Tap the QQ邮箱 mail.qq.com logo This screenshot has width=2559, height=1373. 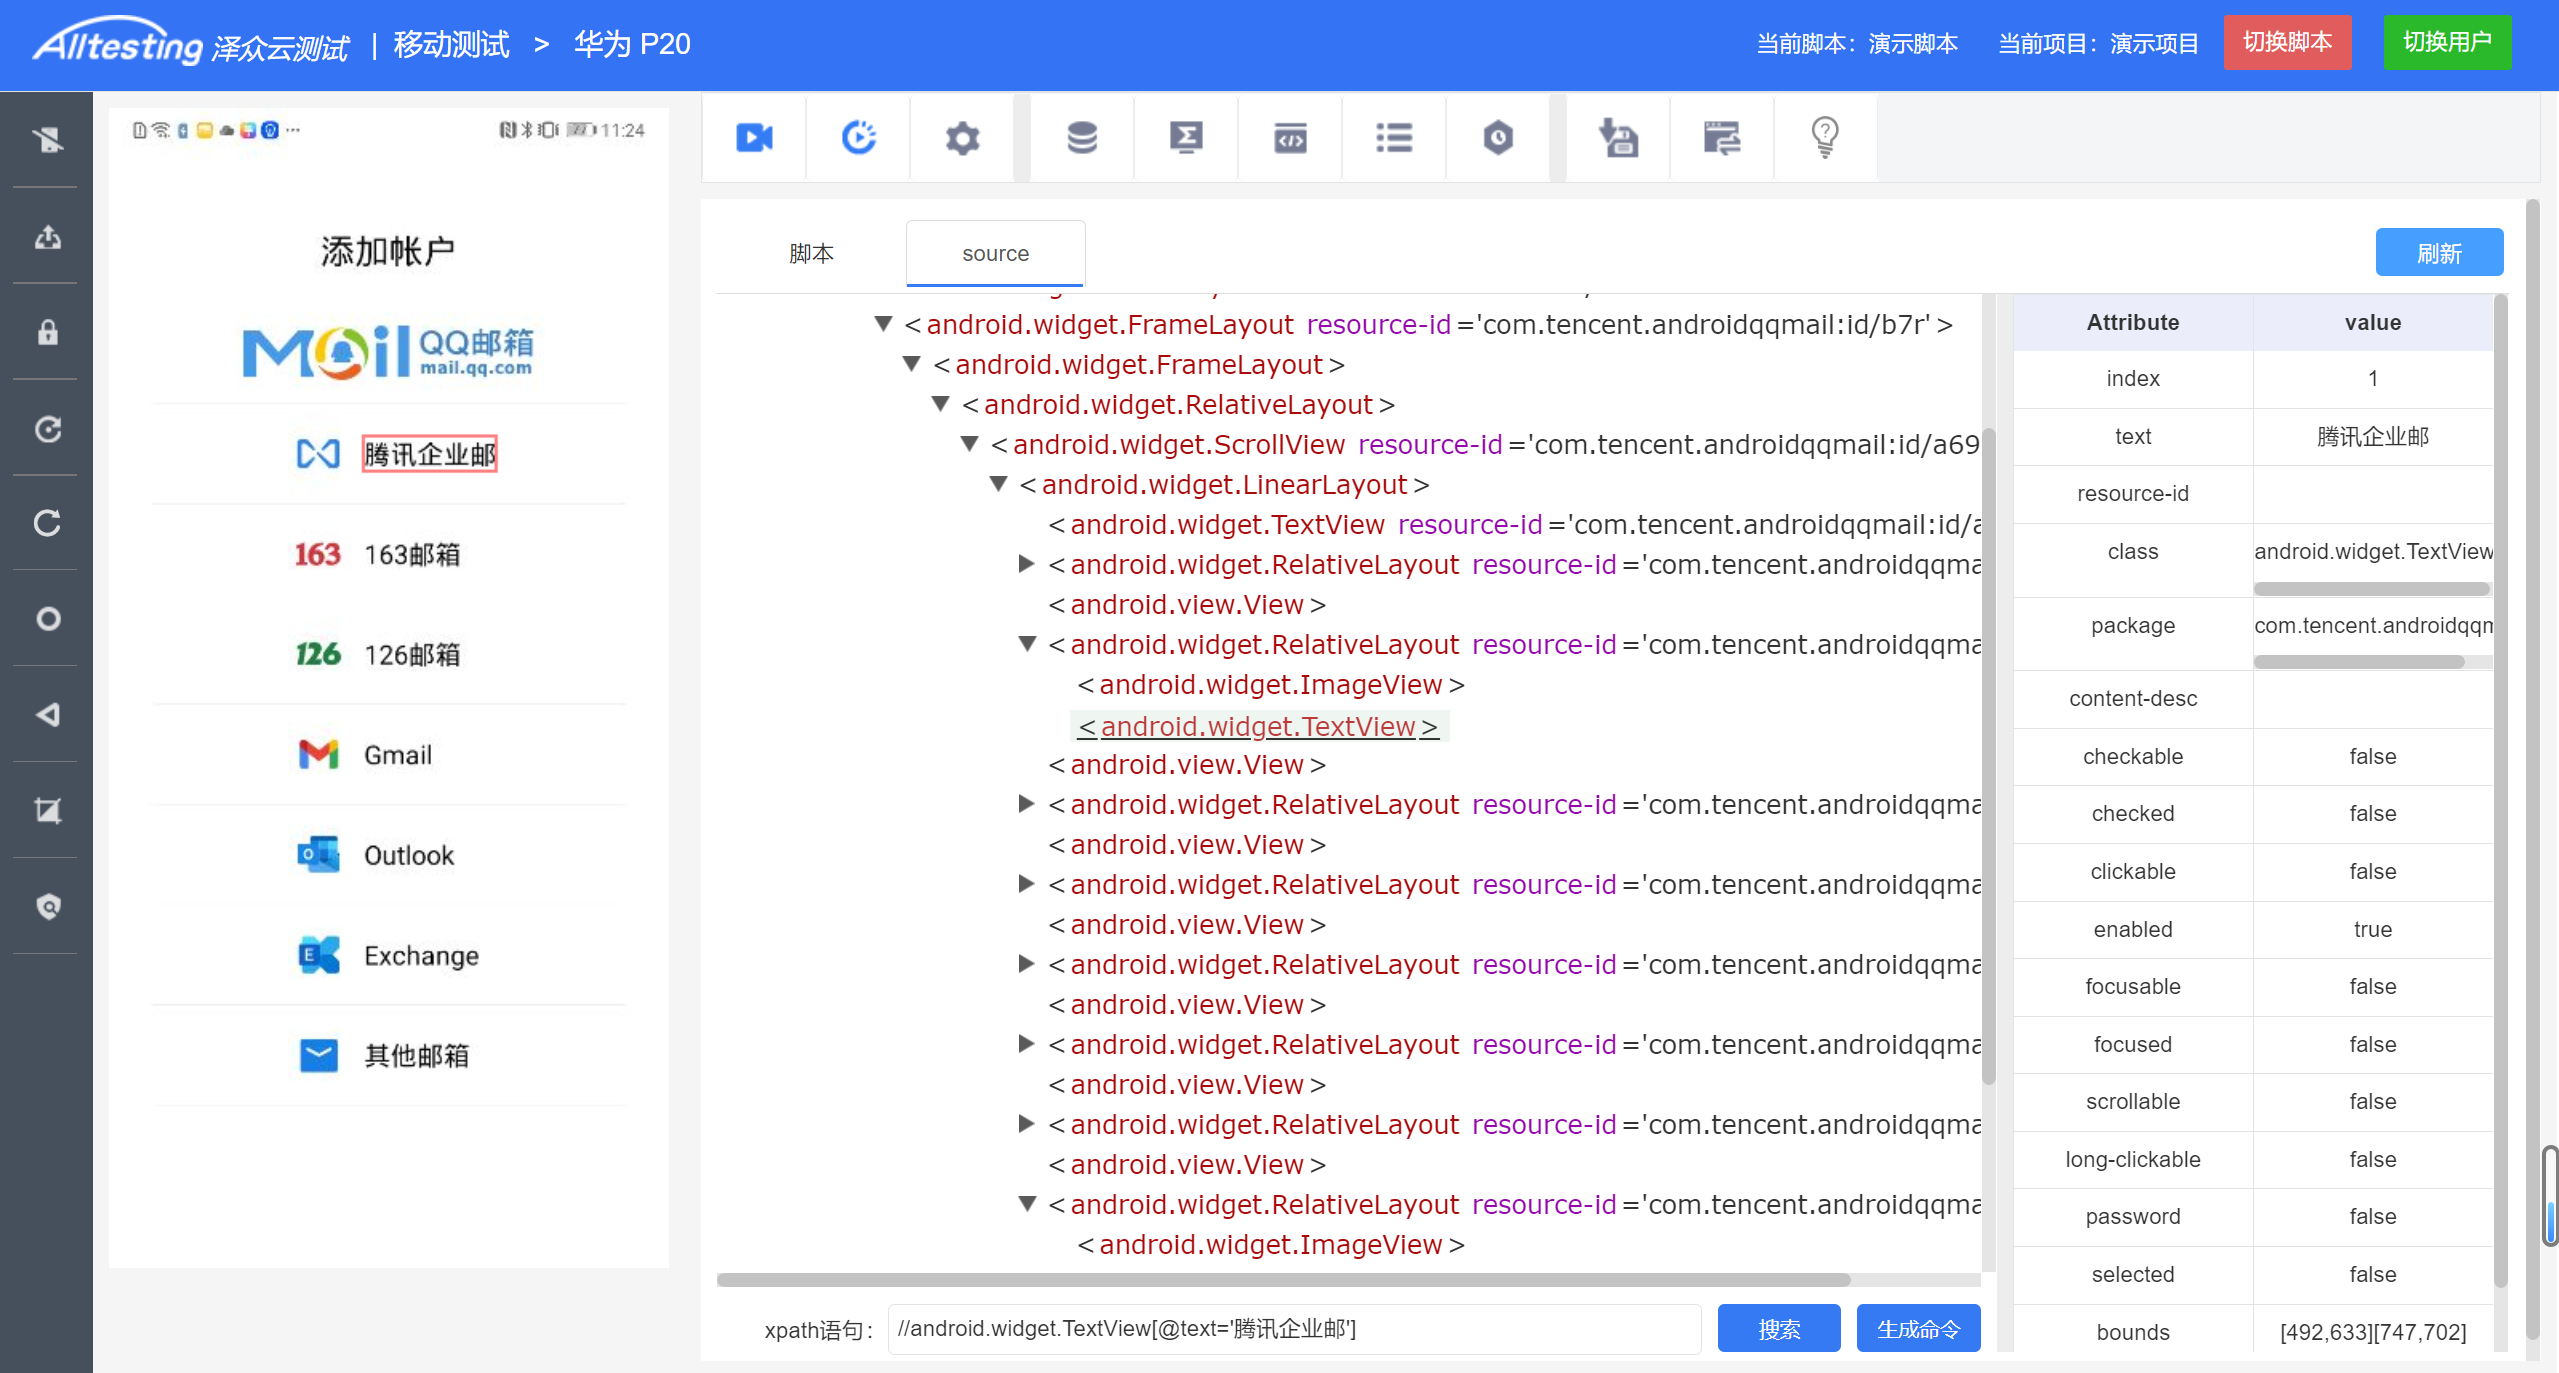click(x=388, y=351)
